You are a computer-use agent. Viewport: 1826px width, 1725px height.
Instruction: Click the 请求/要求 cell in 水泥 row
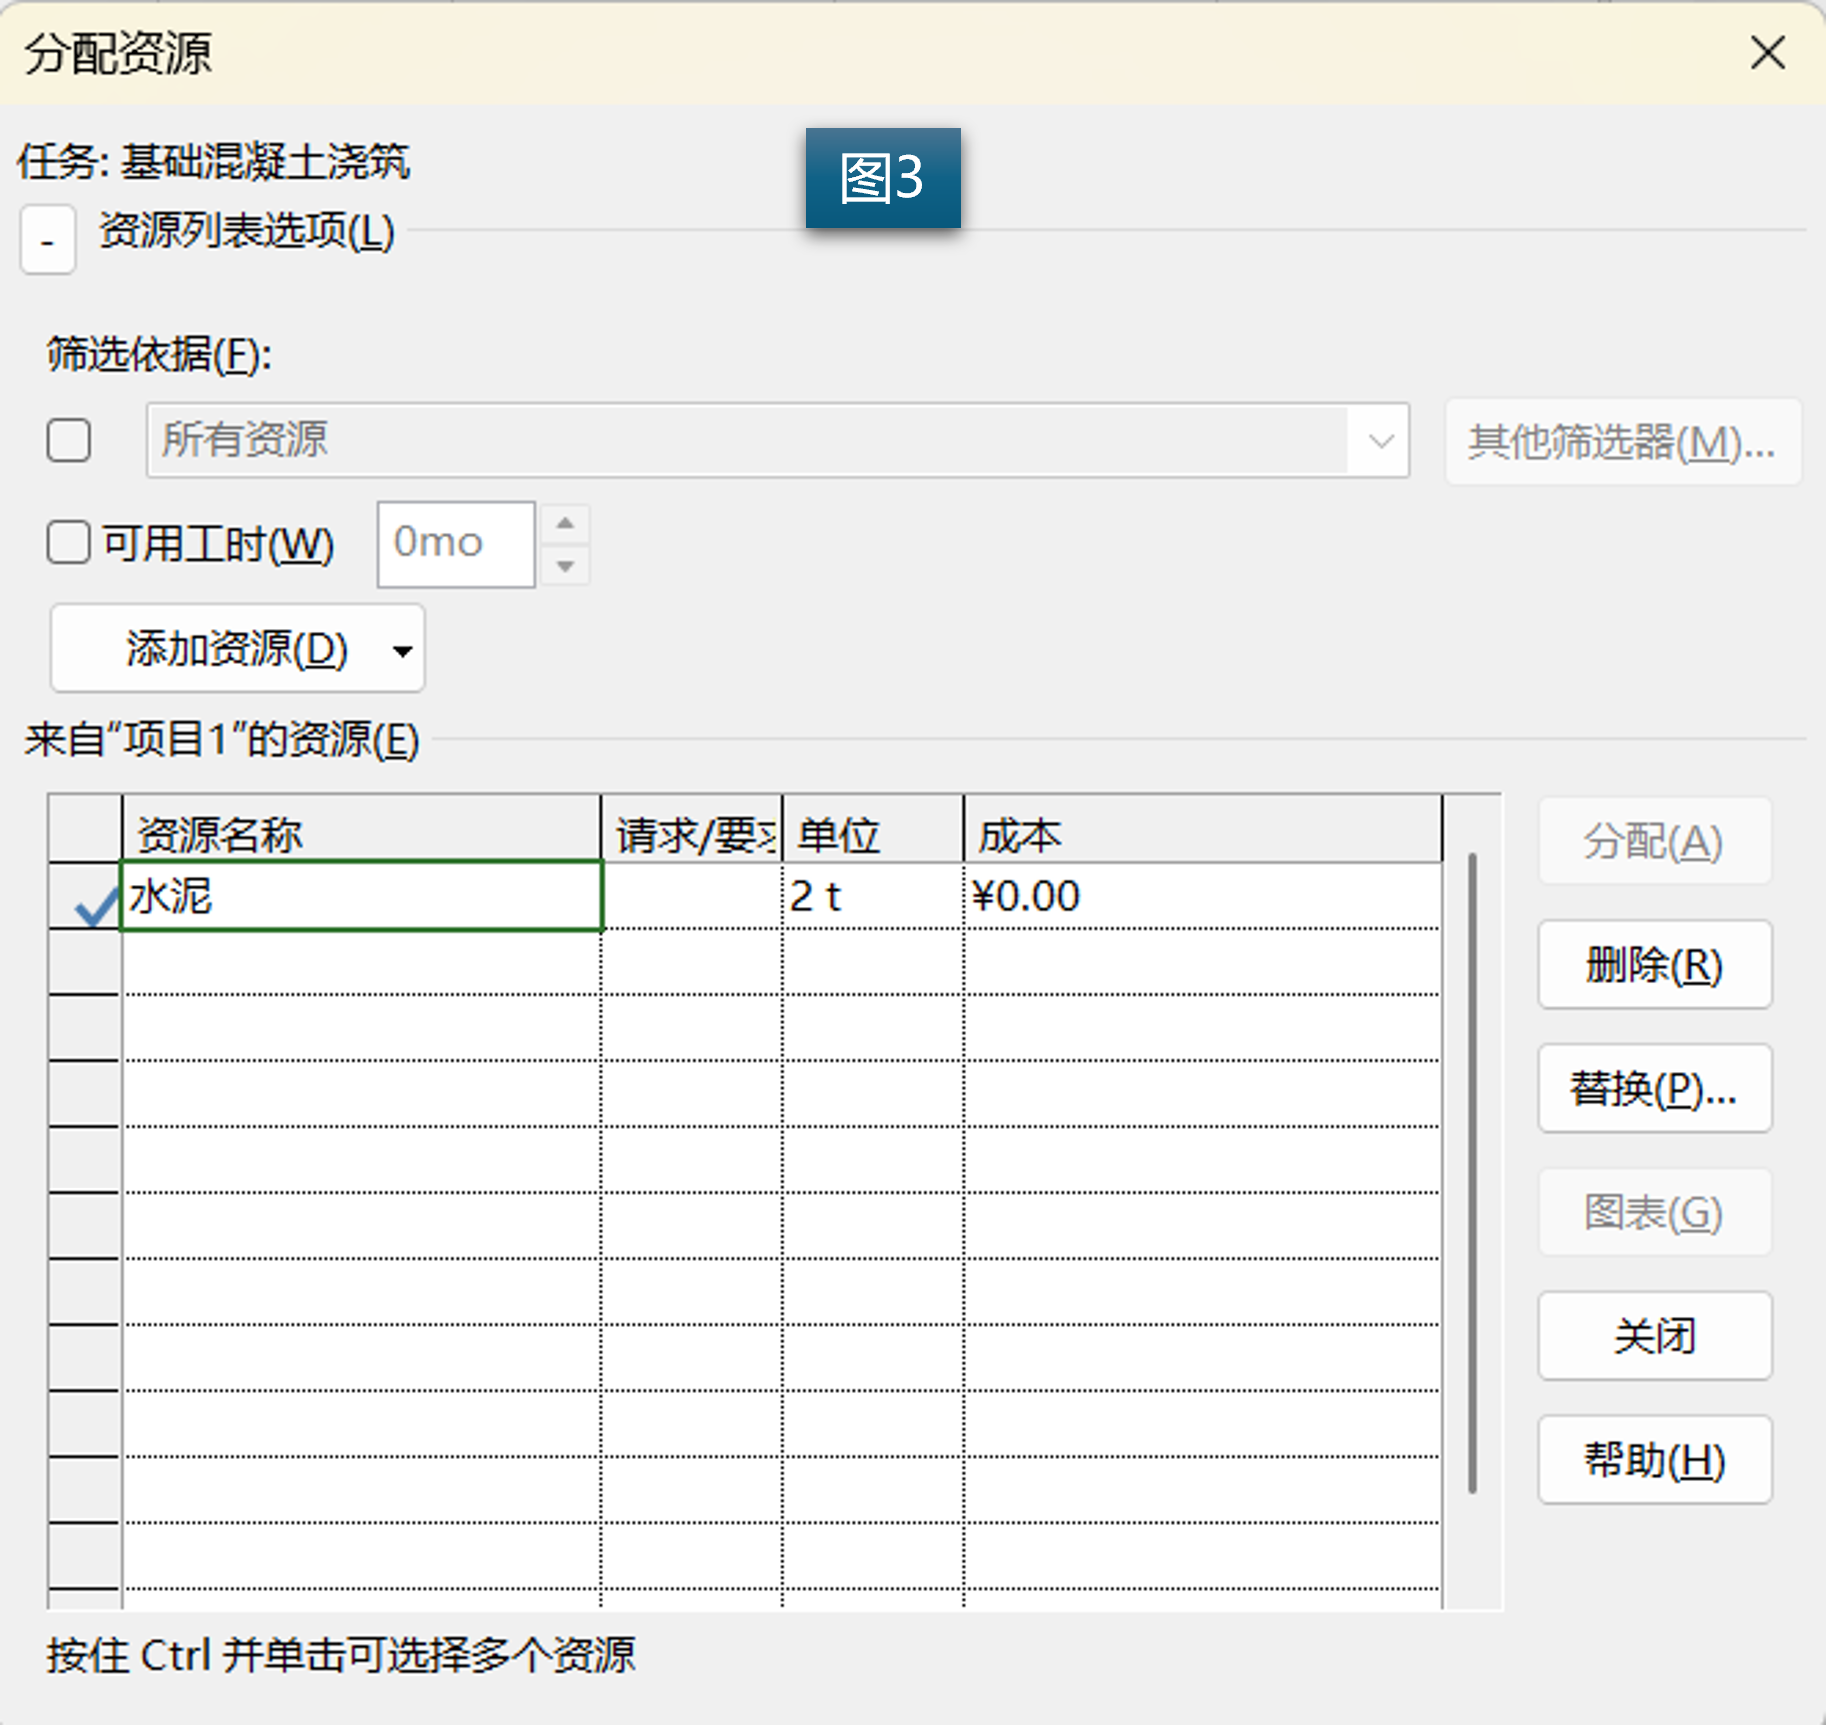pyautogui.click(x=692, y=896)
